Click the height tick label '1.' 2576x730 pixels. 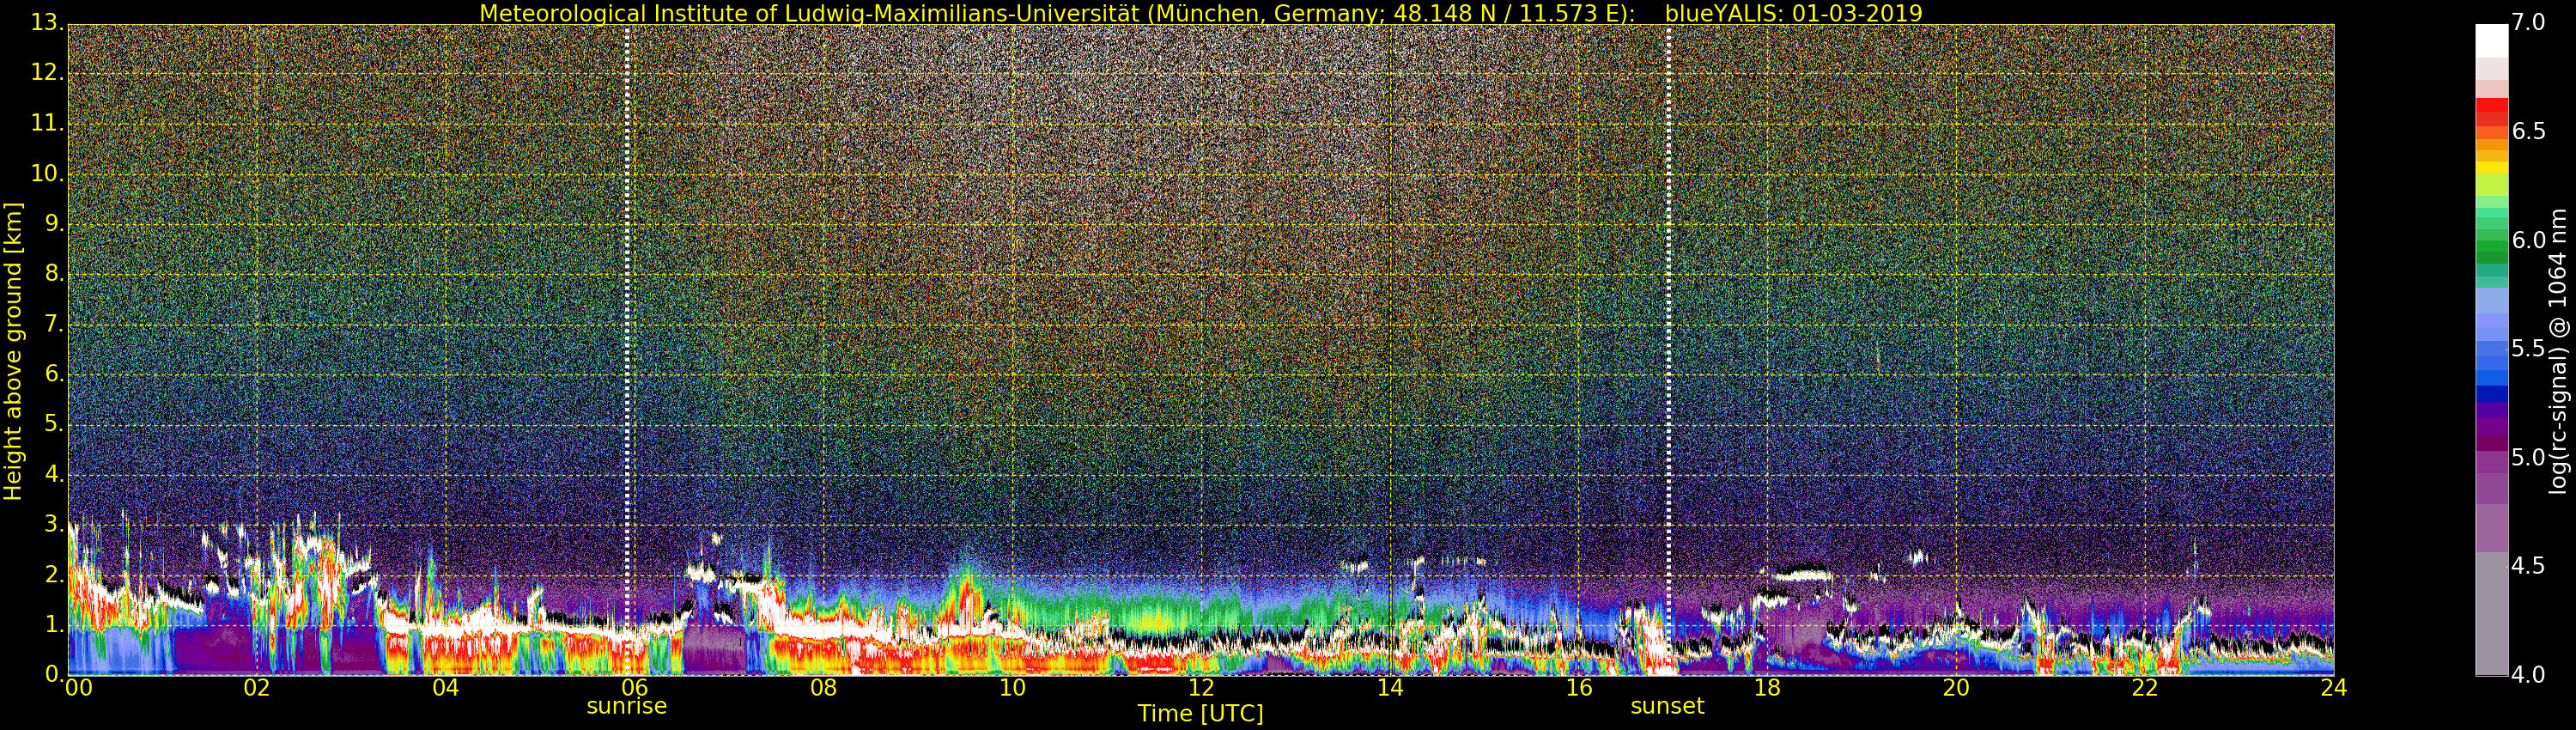[54, 625]
